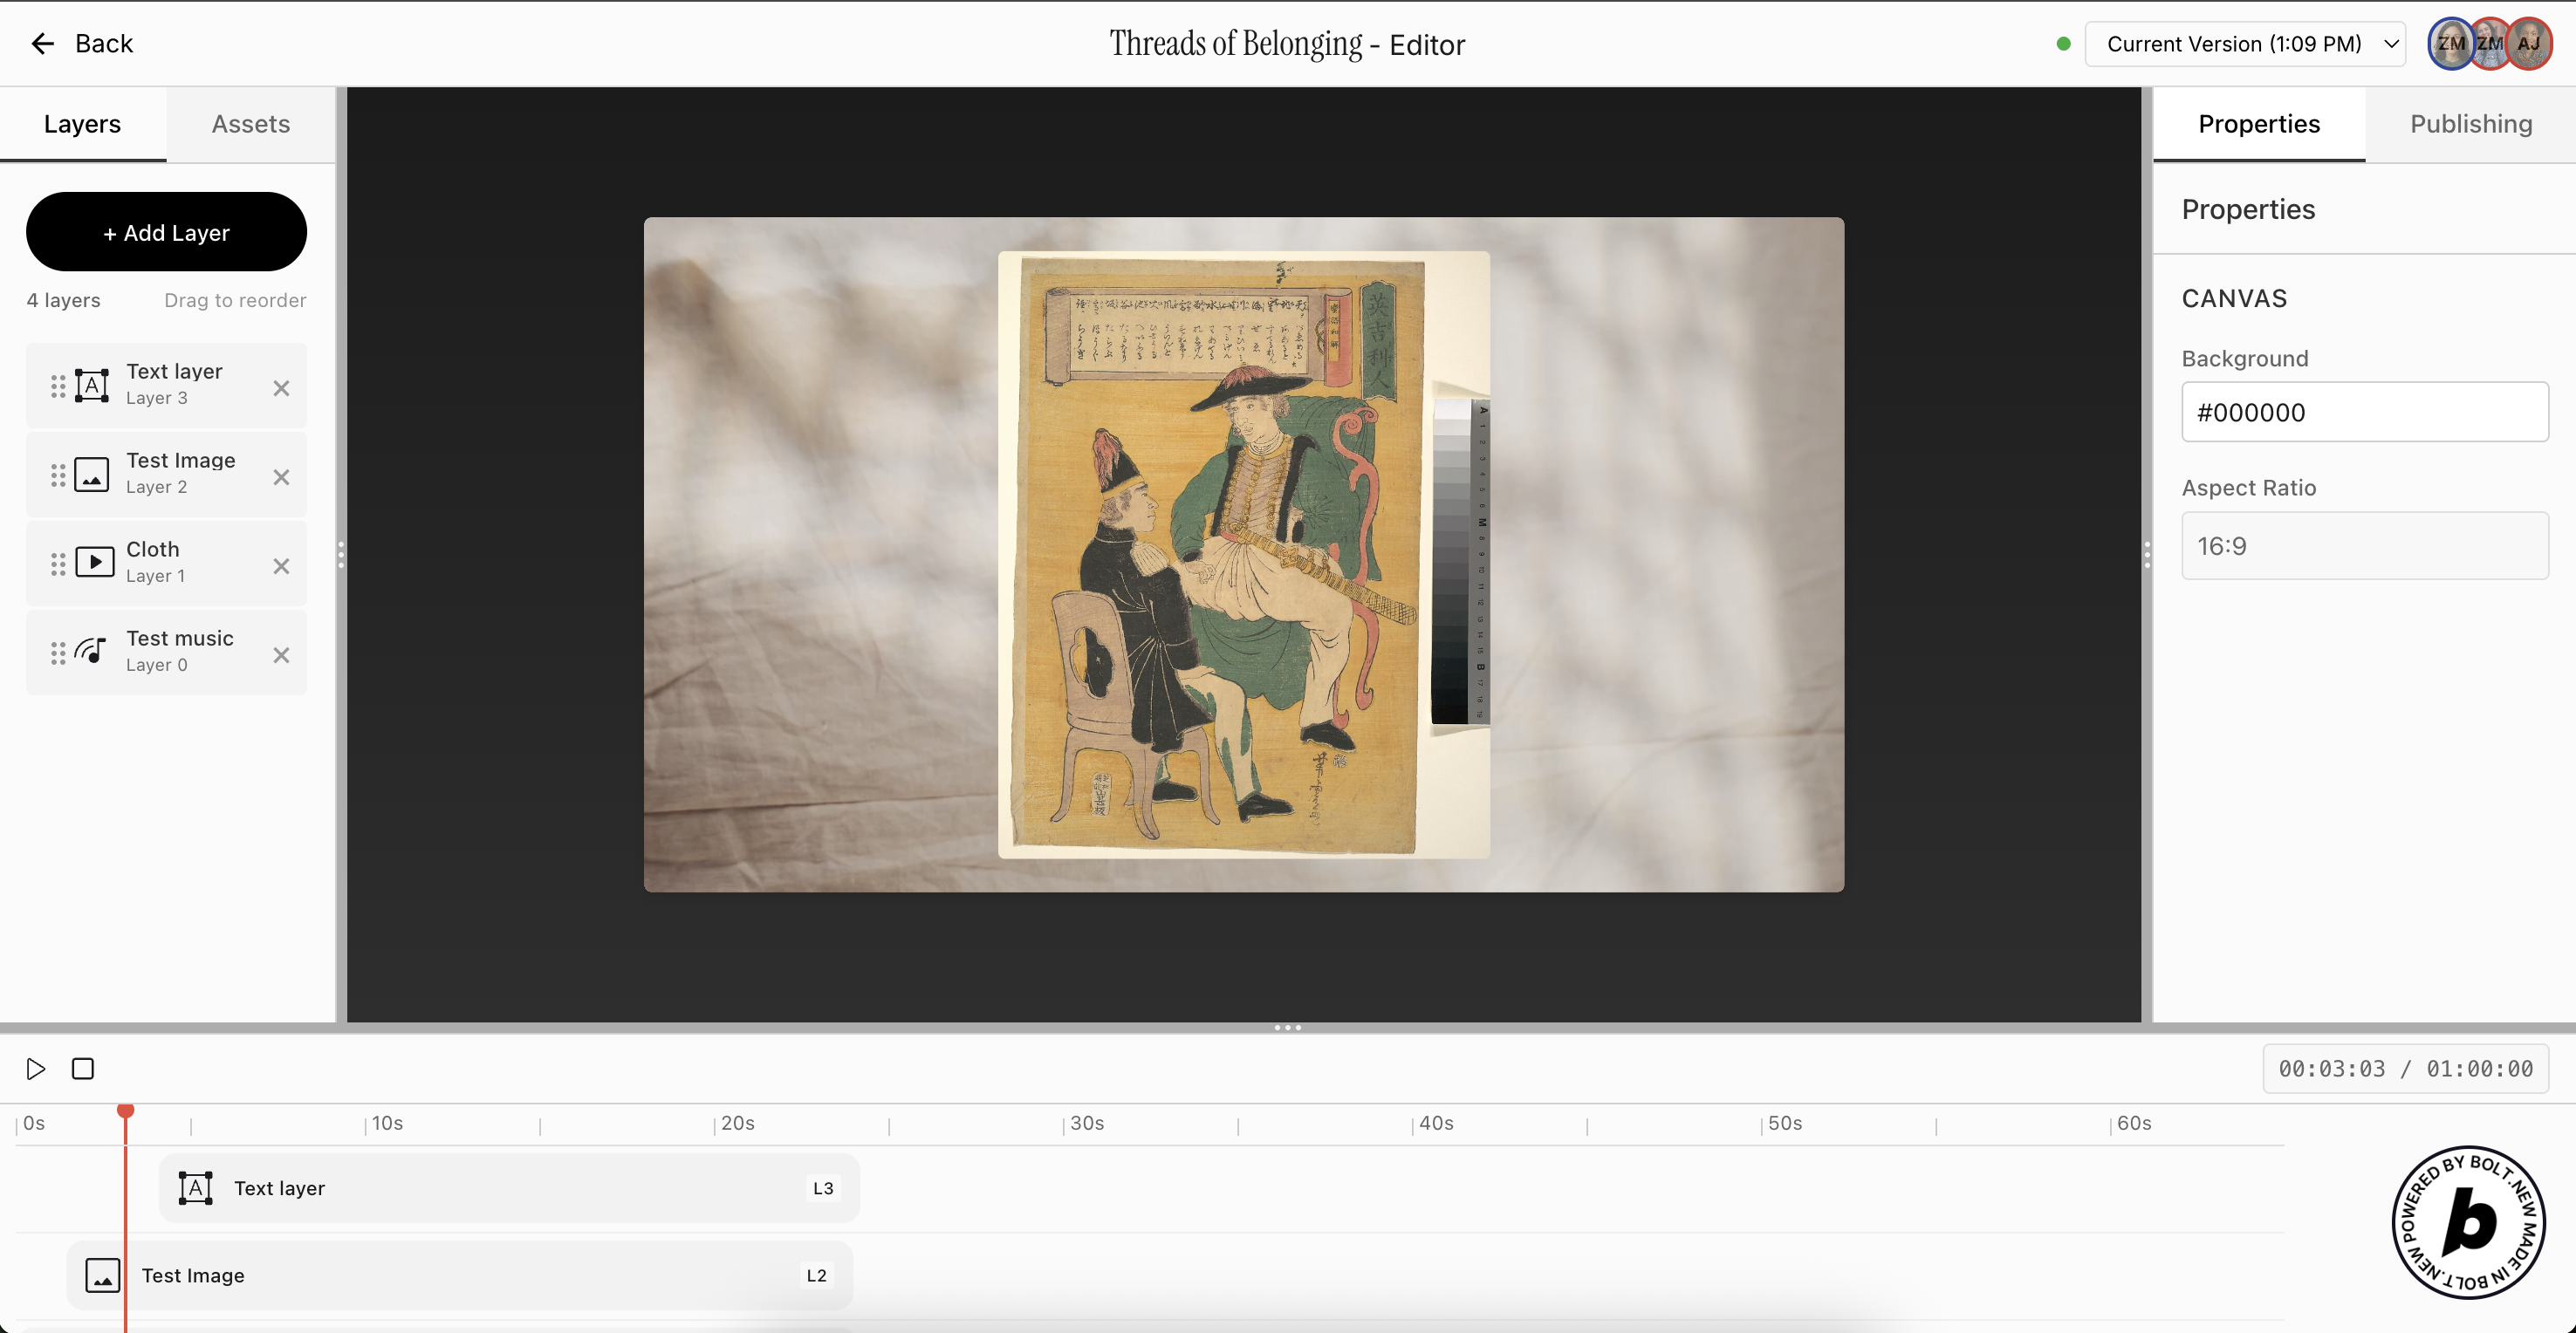Click the Text layer type icon in layers list
This screenshot has width=2576, height=1333.
pyautogui.click(x=92, y=386)
